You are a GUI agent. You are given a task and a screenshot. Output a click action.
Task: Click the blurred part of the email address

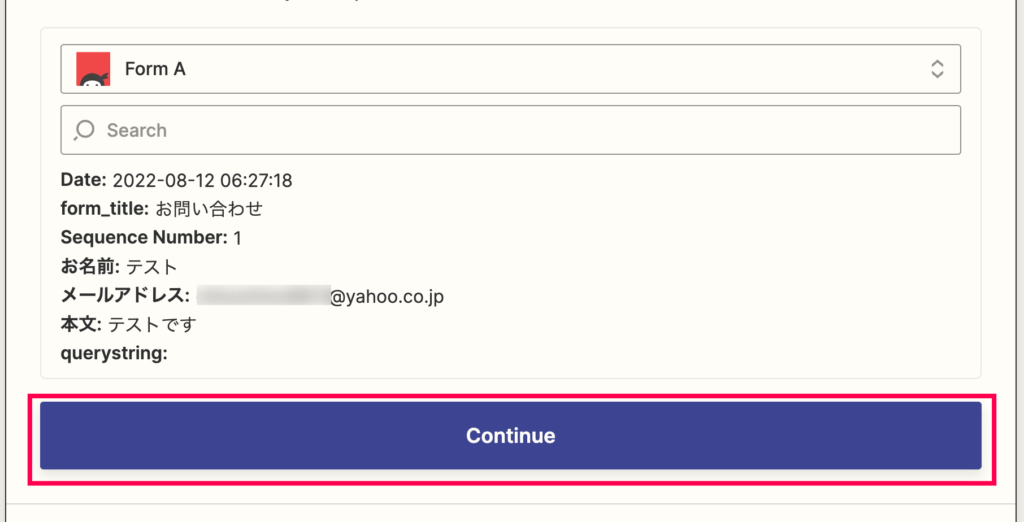tap(263, 295)
